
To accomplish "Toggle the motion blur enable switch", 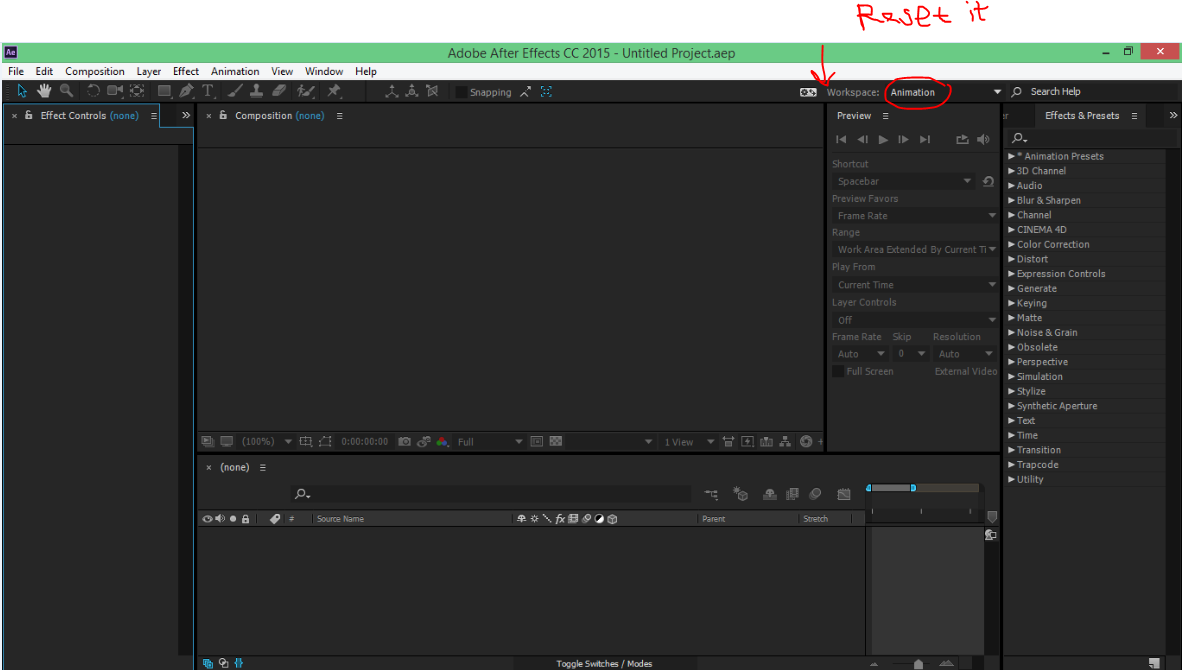I will click(x=815, y=494).
